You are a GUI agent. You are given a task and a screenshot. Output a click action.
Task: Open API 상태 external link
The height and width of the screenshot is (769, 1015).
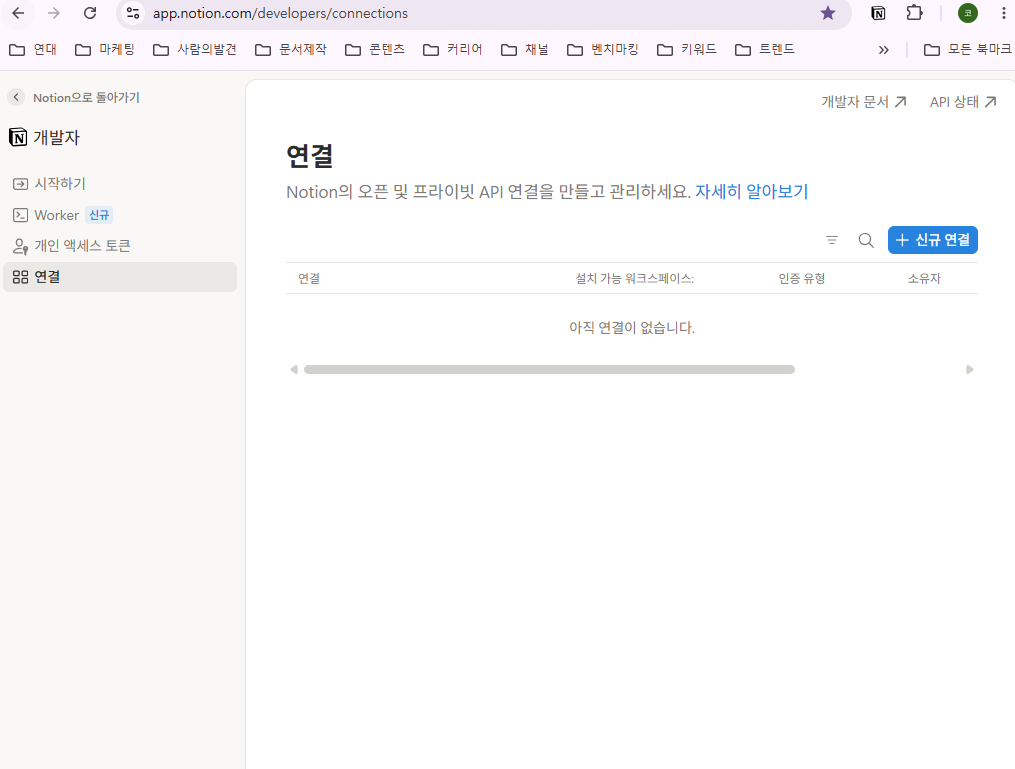[x=963, y=102]
